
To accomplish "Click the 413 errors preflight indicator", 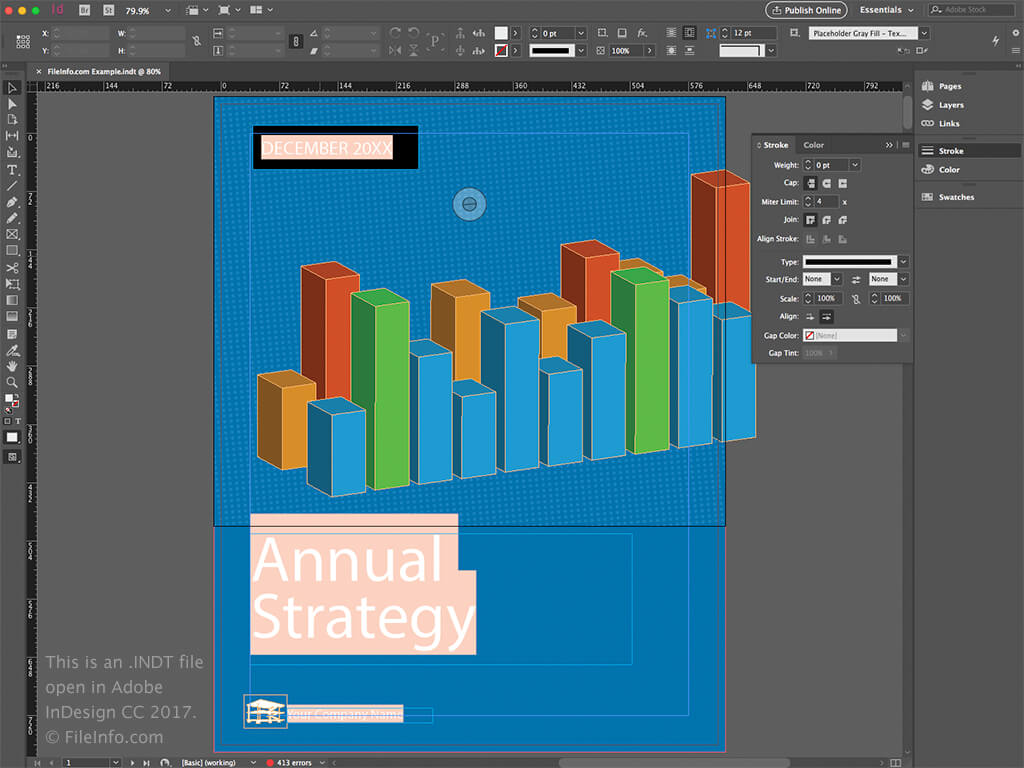I will pos(289,762).
